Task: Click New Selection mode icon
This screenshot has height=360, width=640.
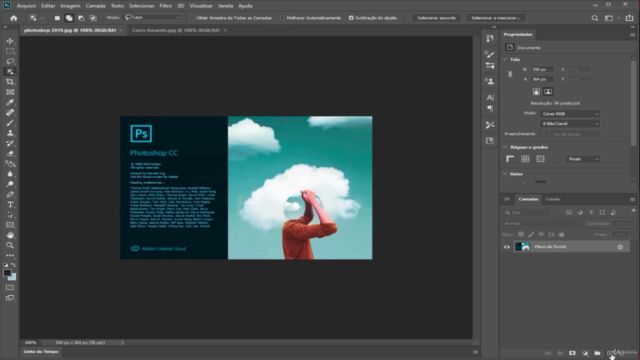Action: point(57,18)
